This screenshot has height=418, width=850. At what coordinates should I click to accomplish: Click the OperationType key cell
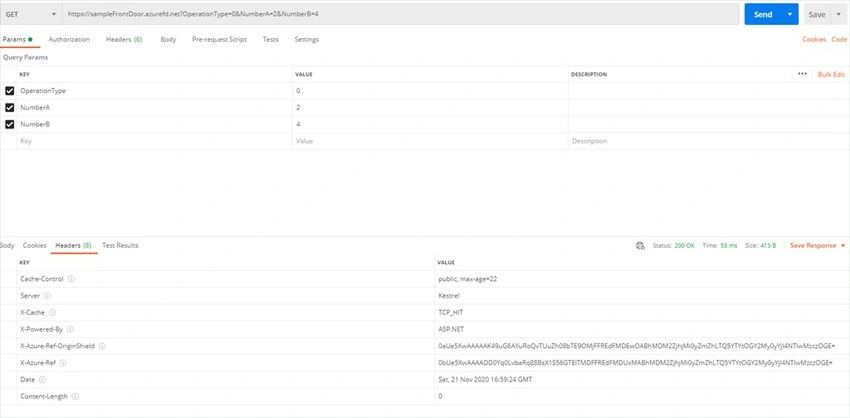tap(154, 91)
